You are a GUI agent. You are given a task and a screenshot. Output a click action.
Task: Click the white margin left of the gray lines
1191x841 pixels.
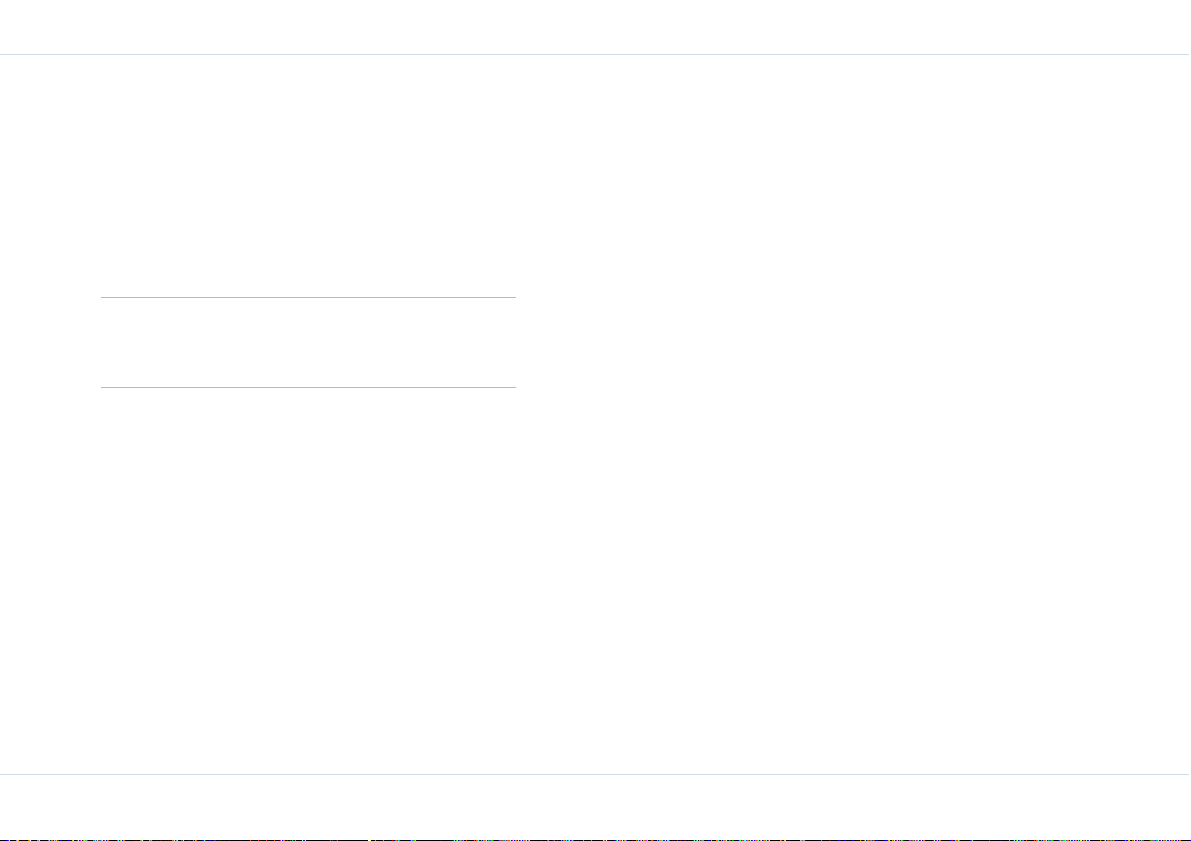click(x=50, y=343)
